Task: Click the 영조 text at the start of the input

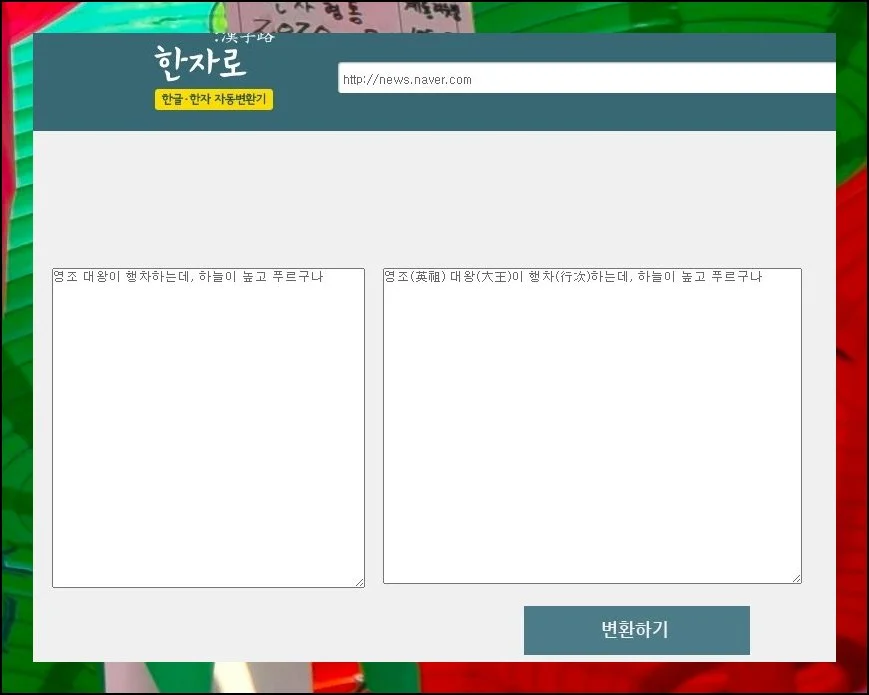Action: tap(66, 277)
